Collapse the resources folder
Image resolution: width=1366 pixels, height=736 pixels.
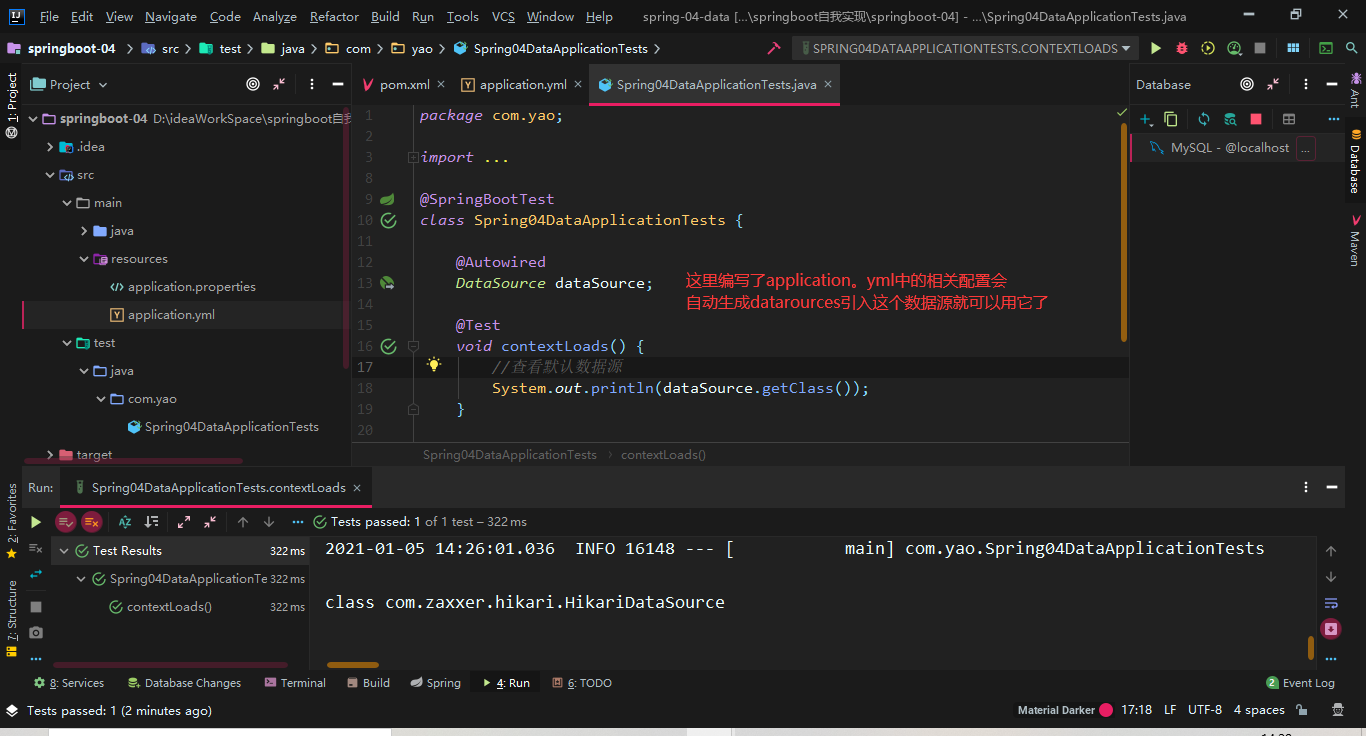click(x=84, y=259)
